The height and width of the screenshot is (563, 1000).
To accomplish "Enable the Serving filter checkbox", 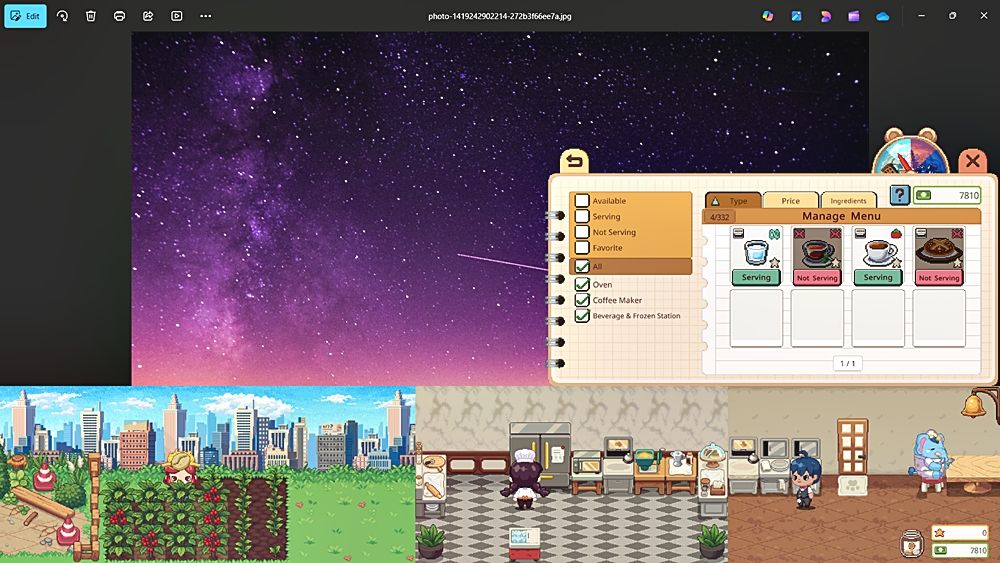I will click(582, 216).
